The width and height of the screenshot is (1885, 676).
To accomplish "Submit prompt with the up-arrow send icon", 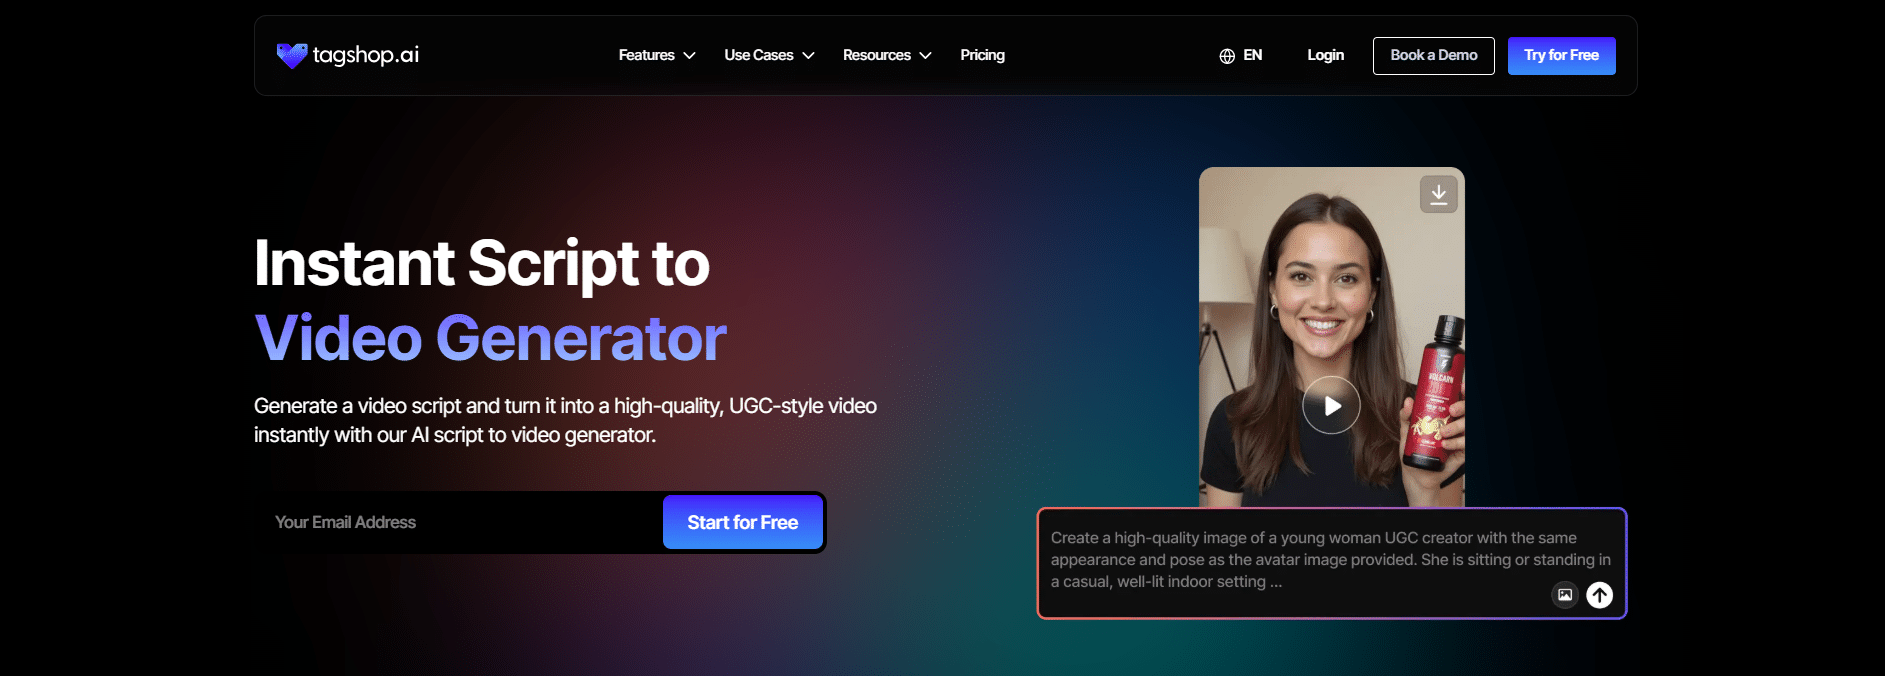I will click(x=1599, y=595).
